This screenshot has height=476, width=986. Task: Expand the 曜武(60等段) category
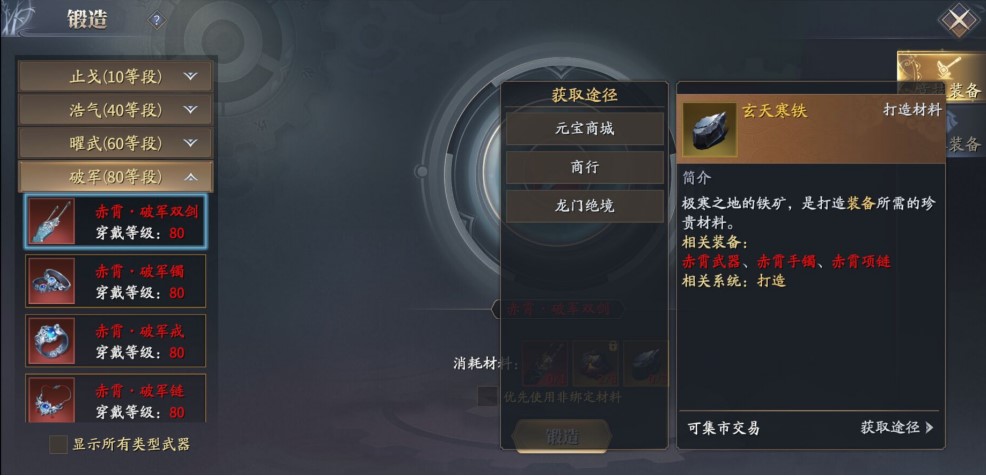(116, 143)
